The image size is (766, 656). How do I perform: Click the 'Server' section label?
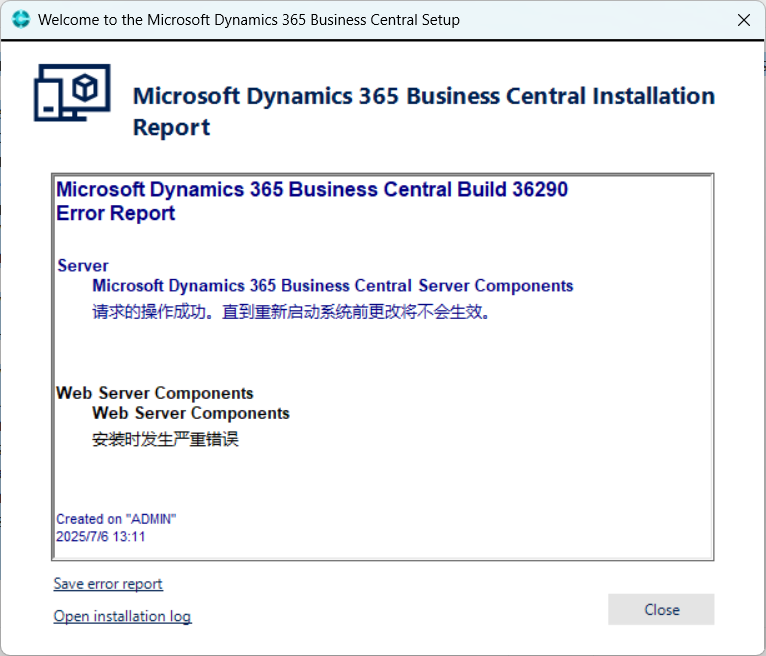pos(83,266)
